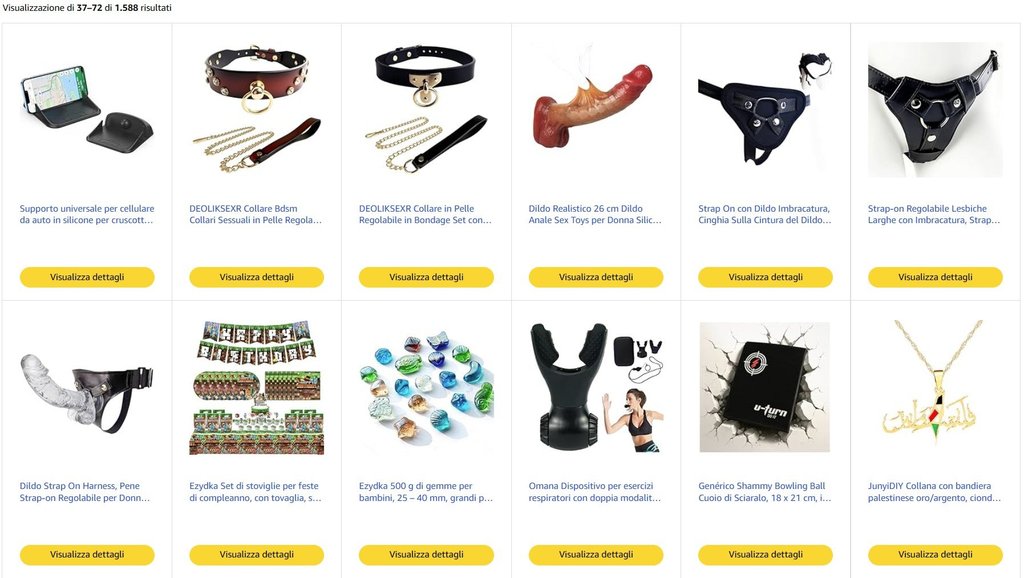Viewport: 1024px width, 578px height.
Task: Open the gold Palestinian flag necklace image
Action: pyautogui.click(x=934, y=384)
